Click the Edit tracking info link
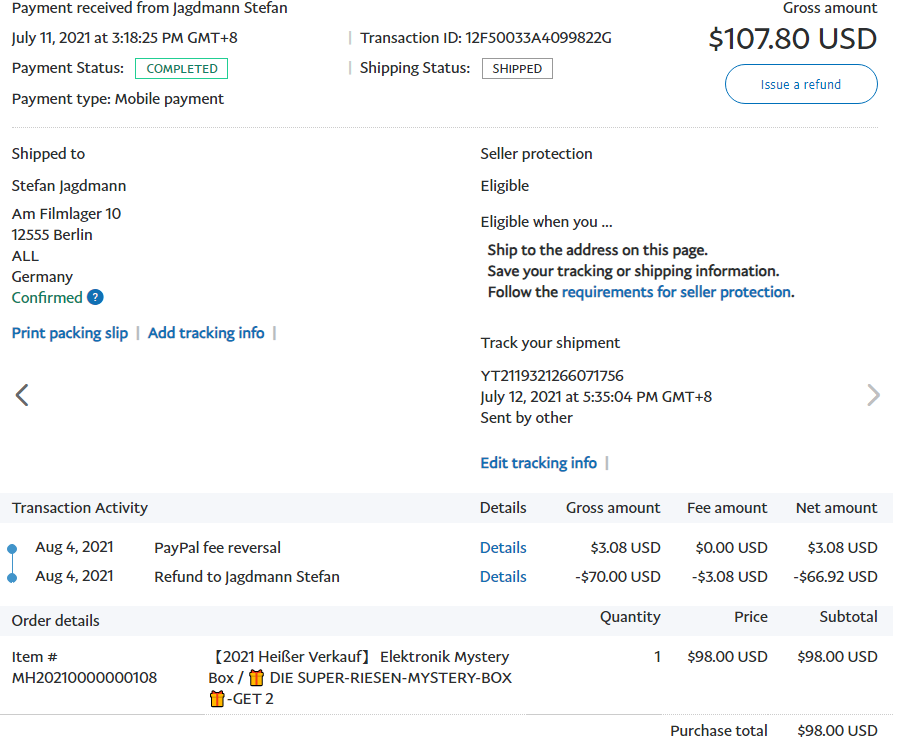 538,463
